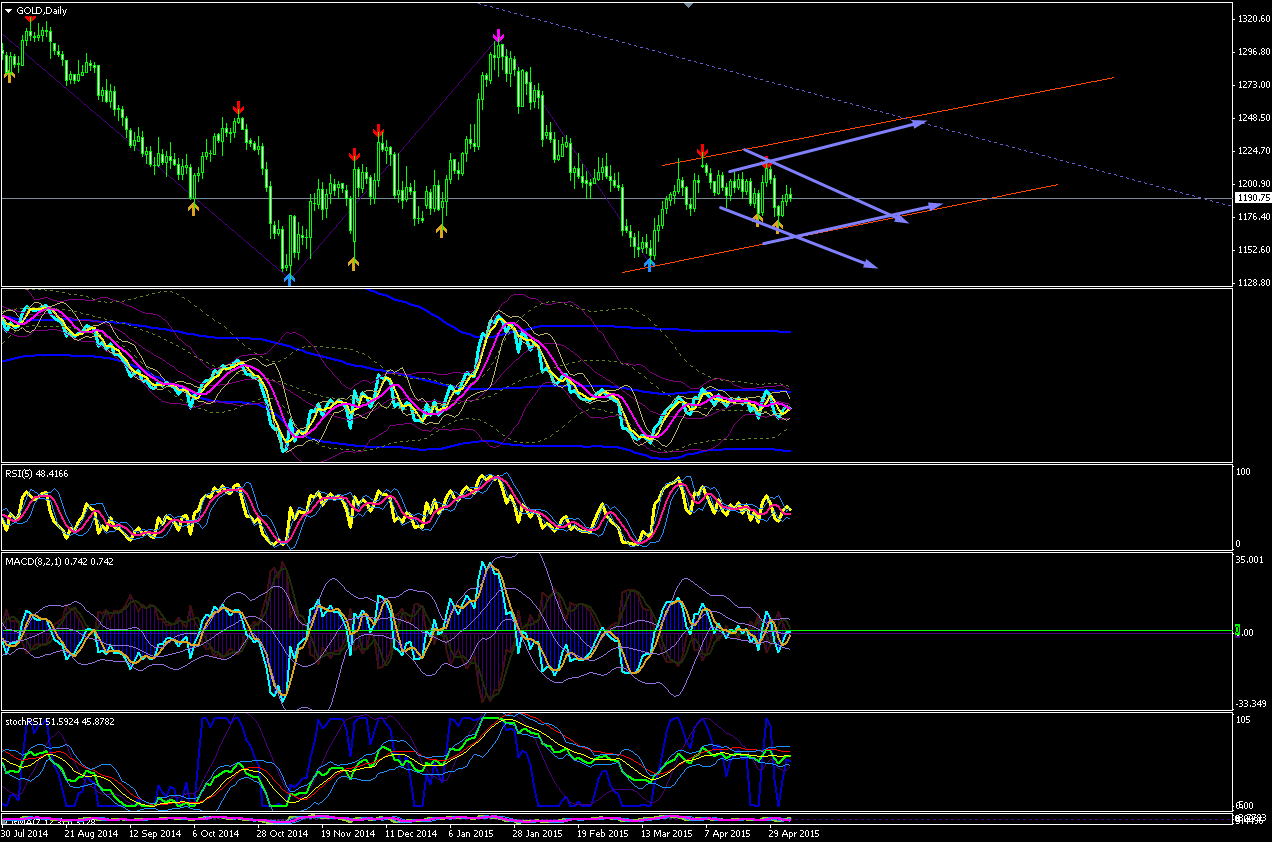The height and width of the screenshot is (842, 1272).
Task: Click the 1224.70 price scale value
Action: tap(1253, 151)
